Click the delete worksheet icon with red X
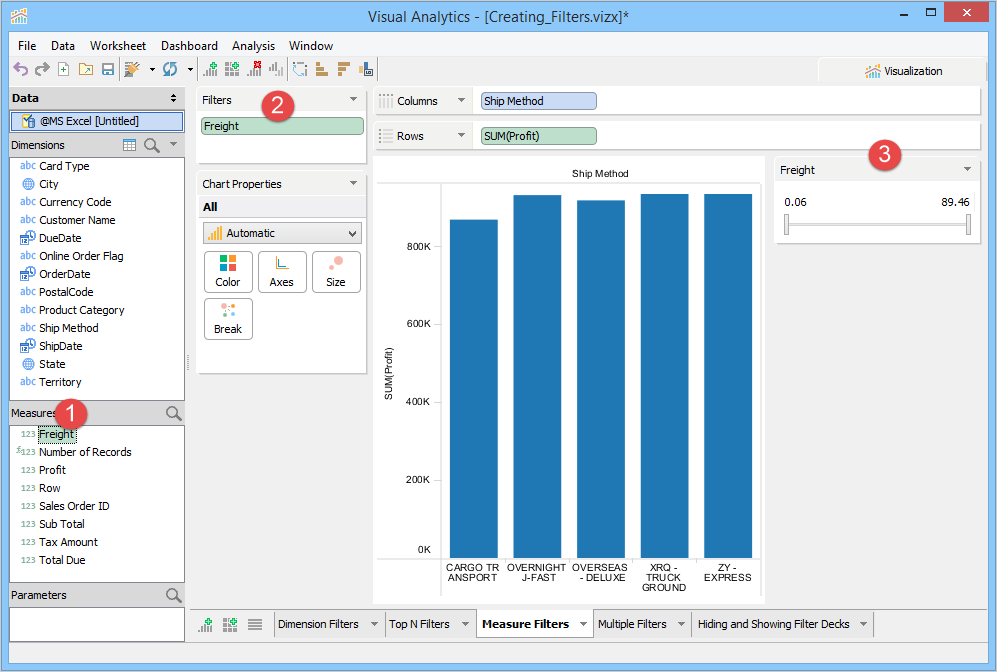 [x=254, y=69]
